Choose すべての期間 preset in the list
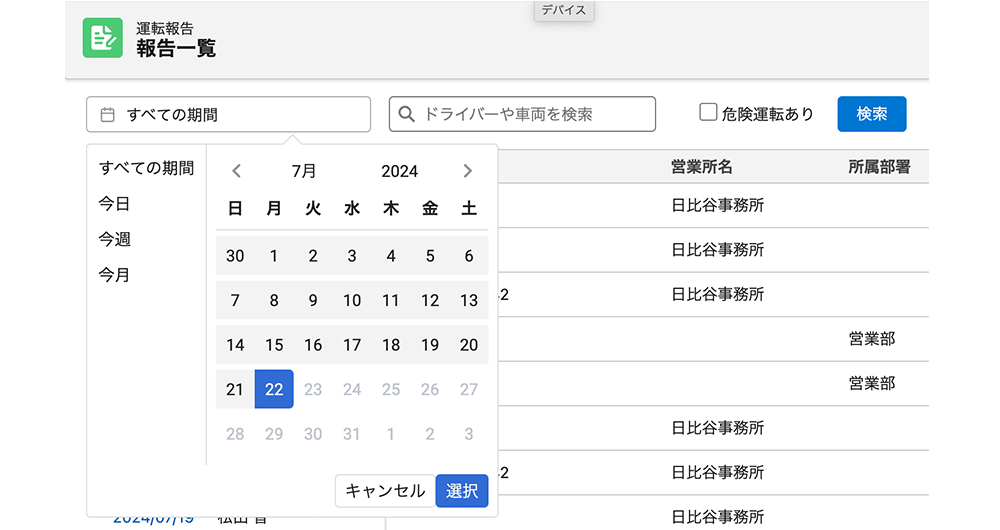 tap(146, 168)
